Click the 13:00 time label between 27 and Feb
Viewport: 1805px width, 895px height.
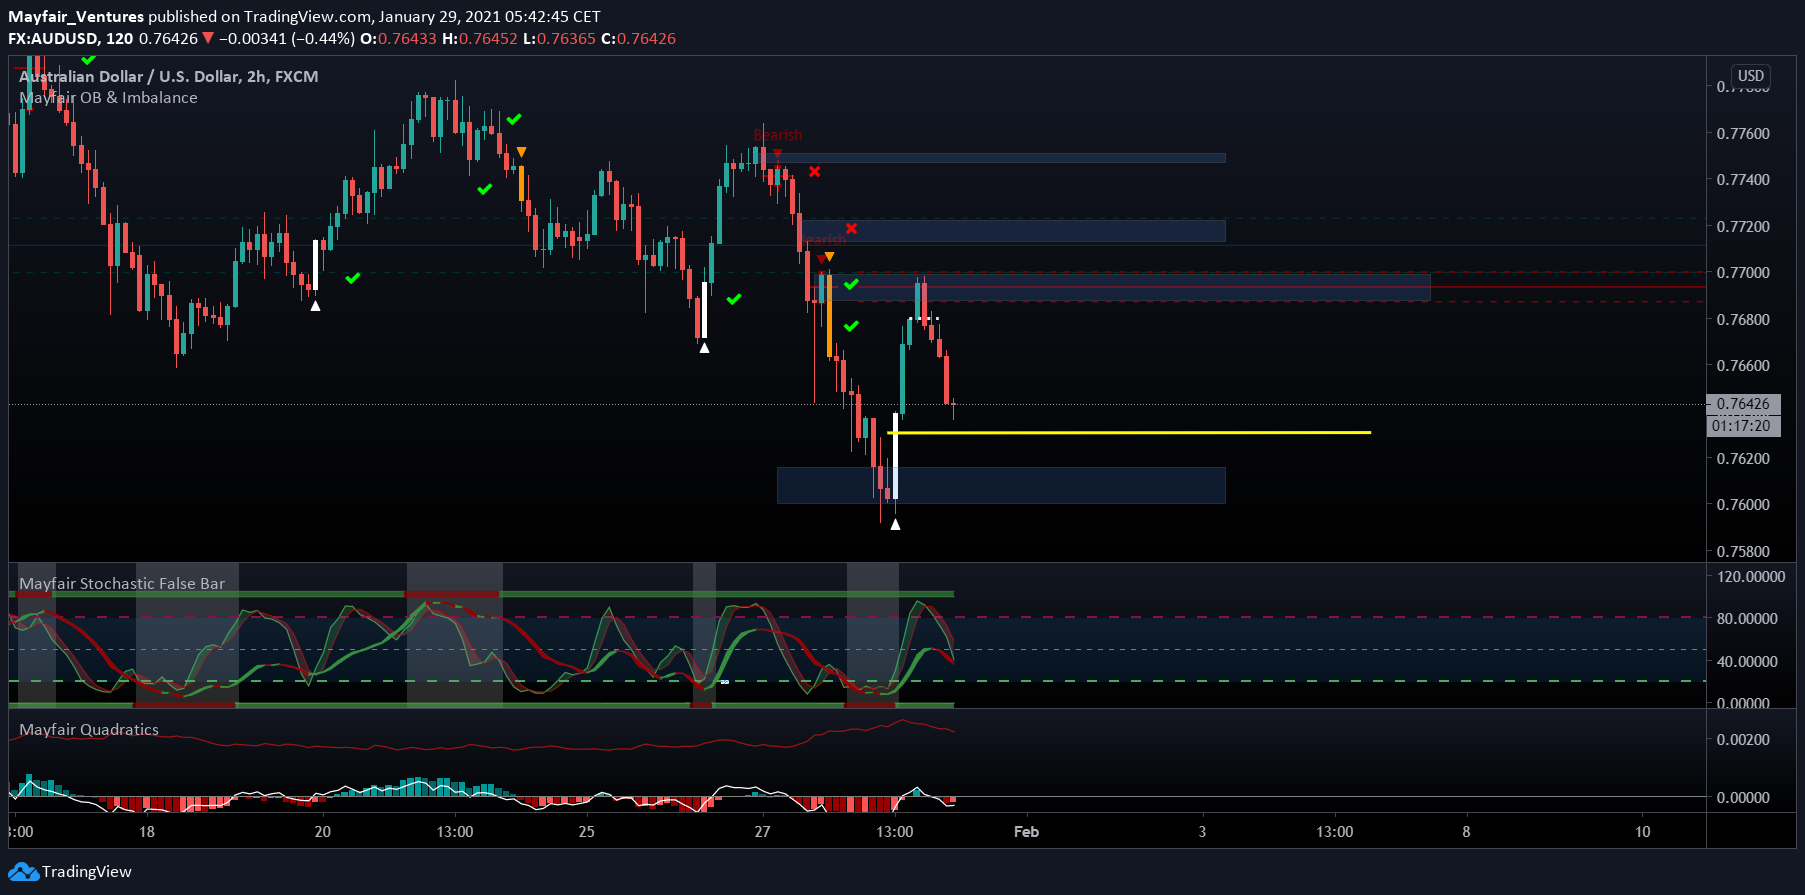[x=894, y=831]
